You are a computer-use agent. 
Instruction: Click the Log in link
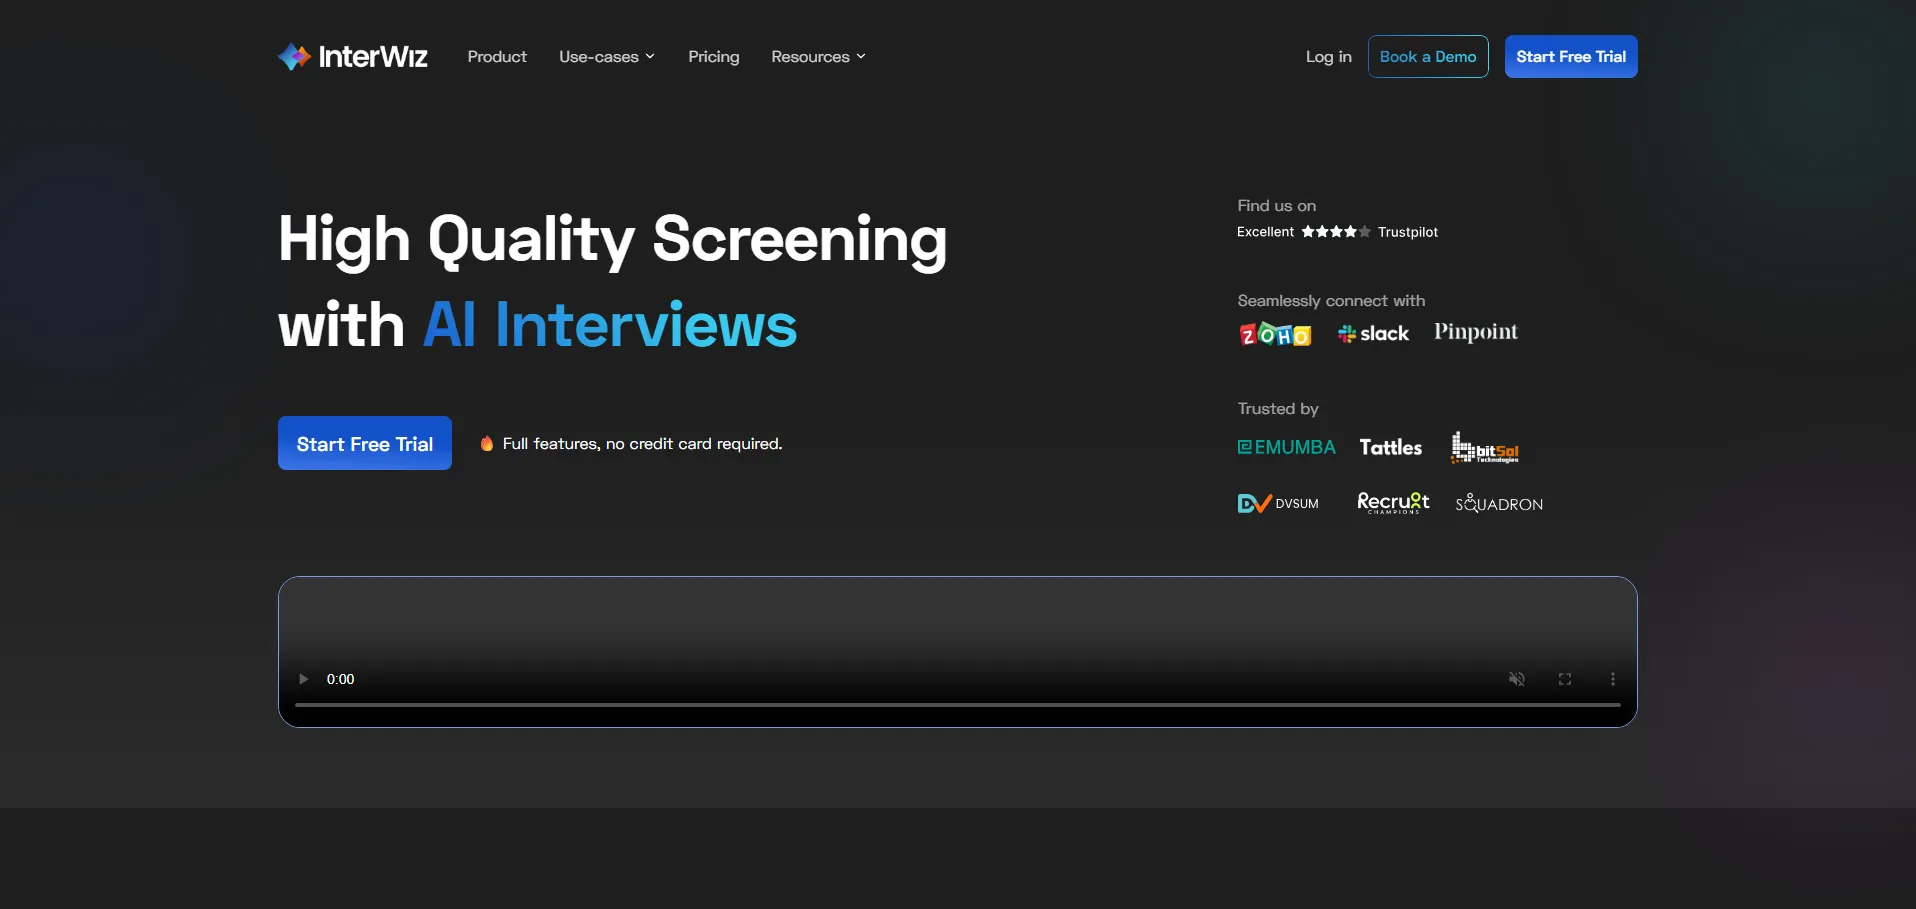[1328, 57]
